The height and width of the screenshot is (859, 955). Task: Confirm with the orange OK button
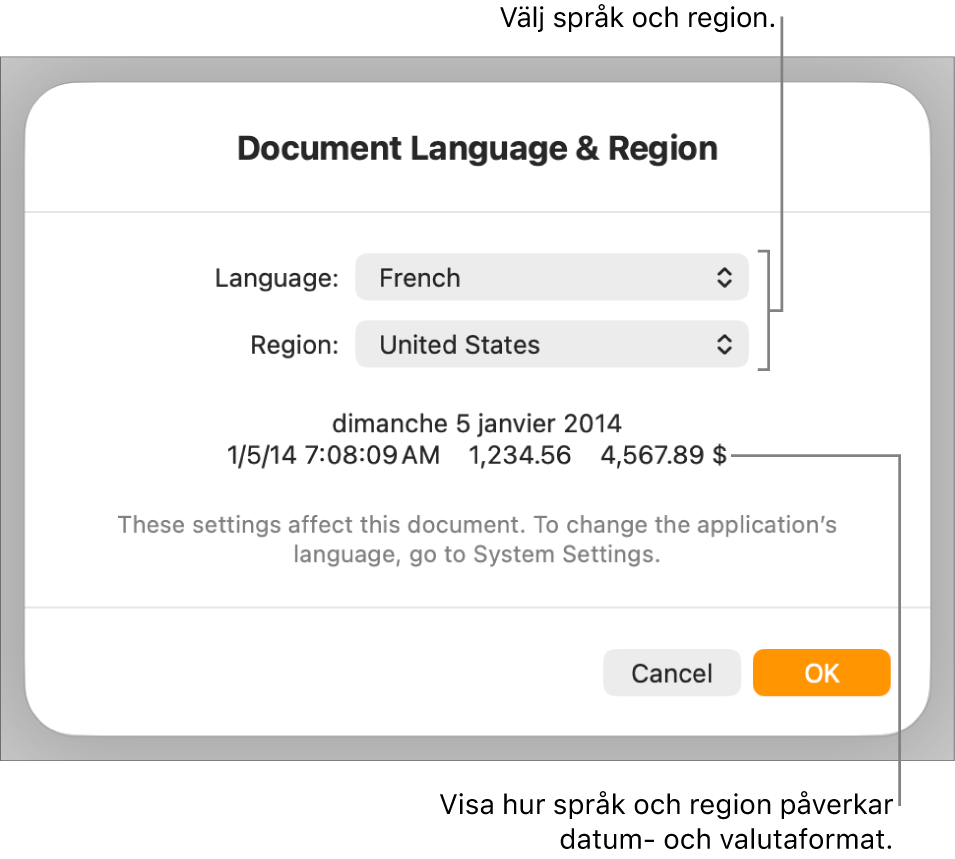822,673
